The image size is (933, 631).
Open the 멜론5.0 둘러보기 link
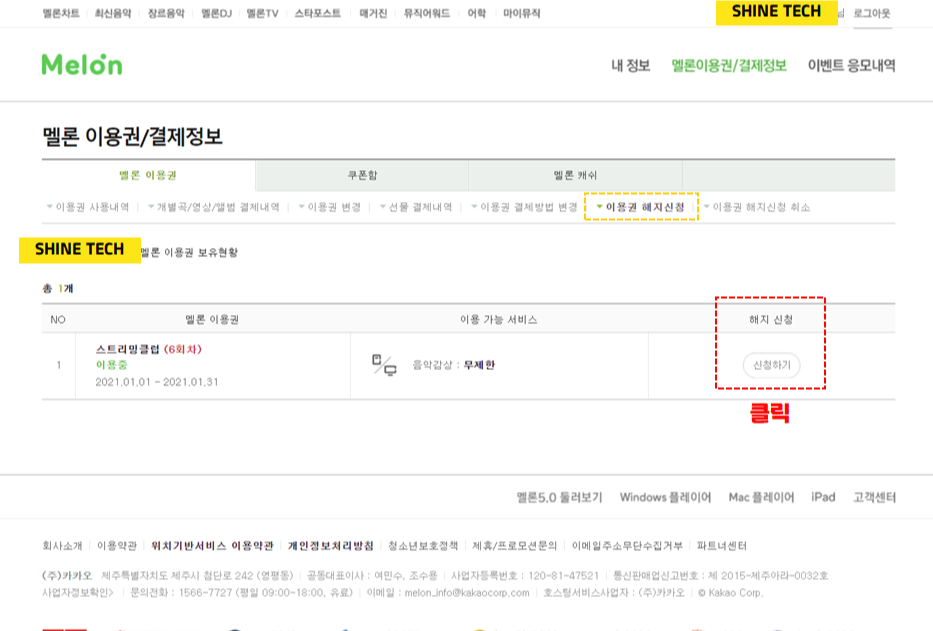(559, 498)
